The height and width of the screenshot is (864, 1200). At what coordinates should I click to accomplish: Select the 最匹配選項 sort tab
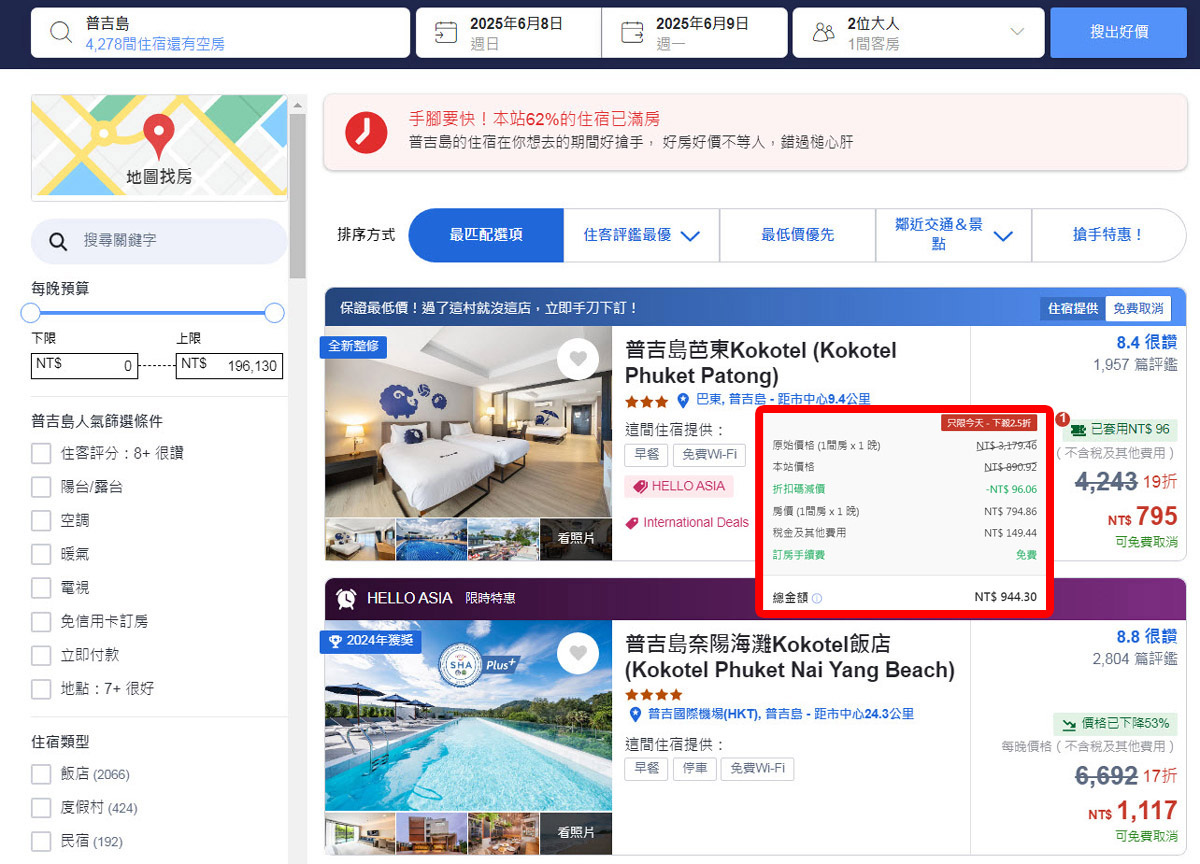[x=486, y=235]
